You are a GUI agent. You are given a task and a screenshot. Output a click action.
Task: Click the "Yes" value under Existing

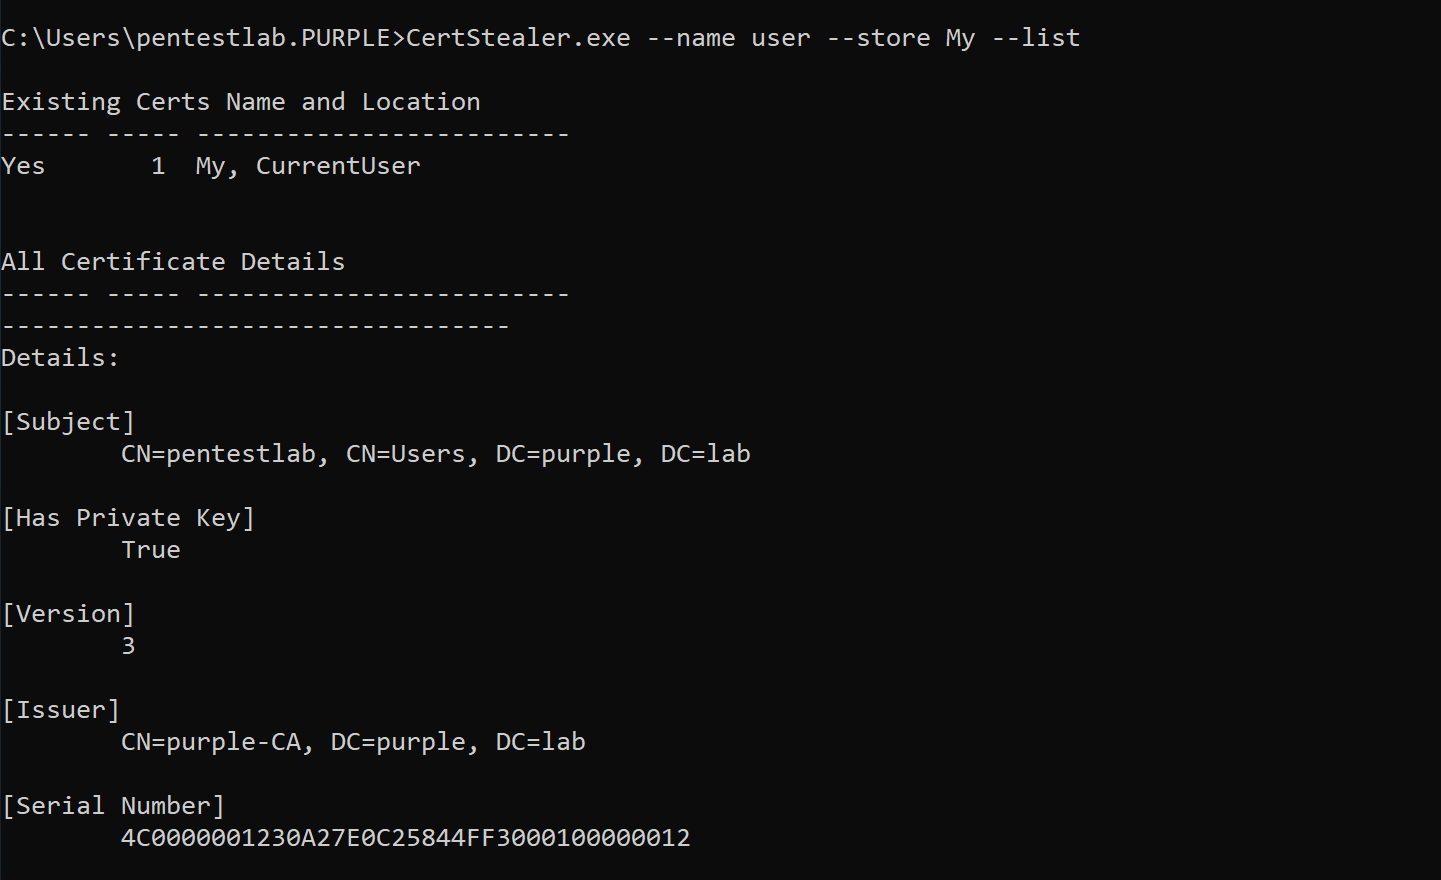23,166
